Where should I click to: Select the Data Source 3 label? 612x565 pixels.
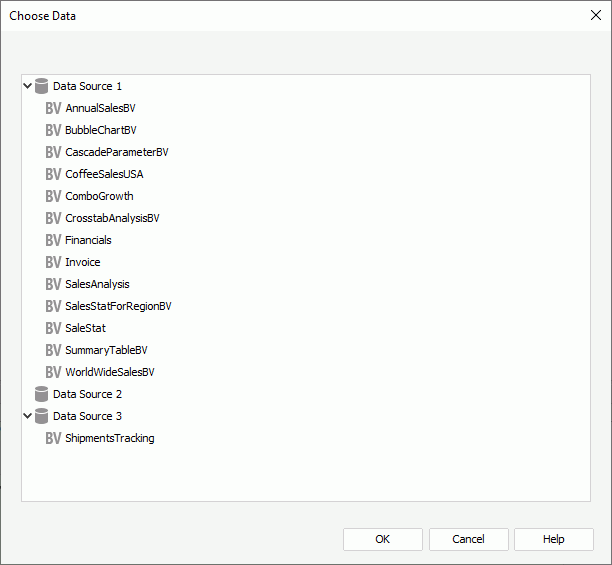(87, 416)
